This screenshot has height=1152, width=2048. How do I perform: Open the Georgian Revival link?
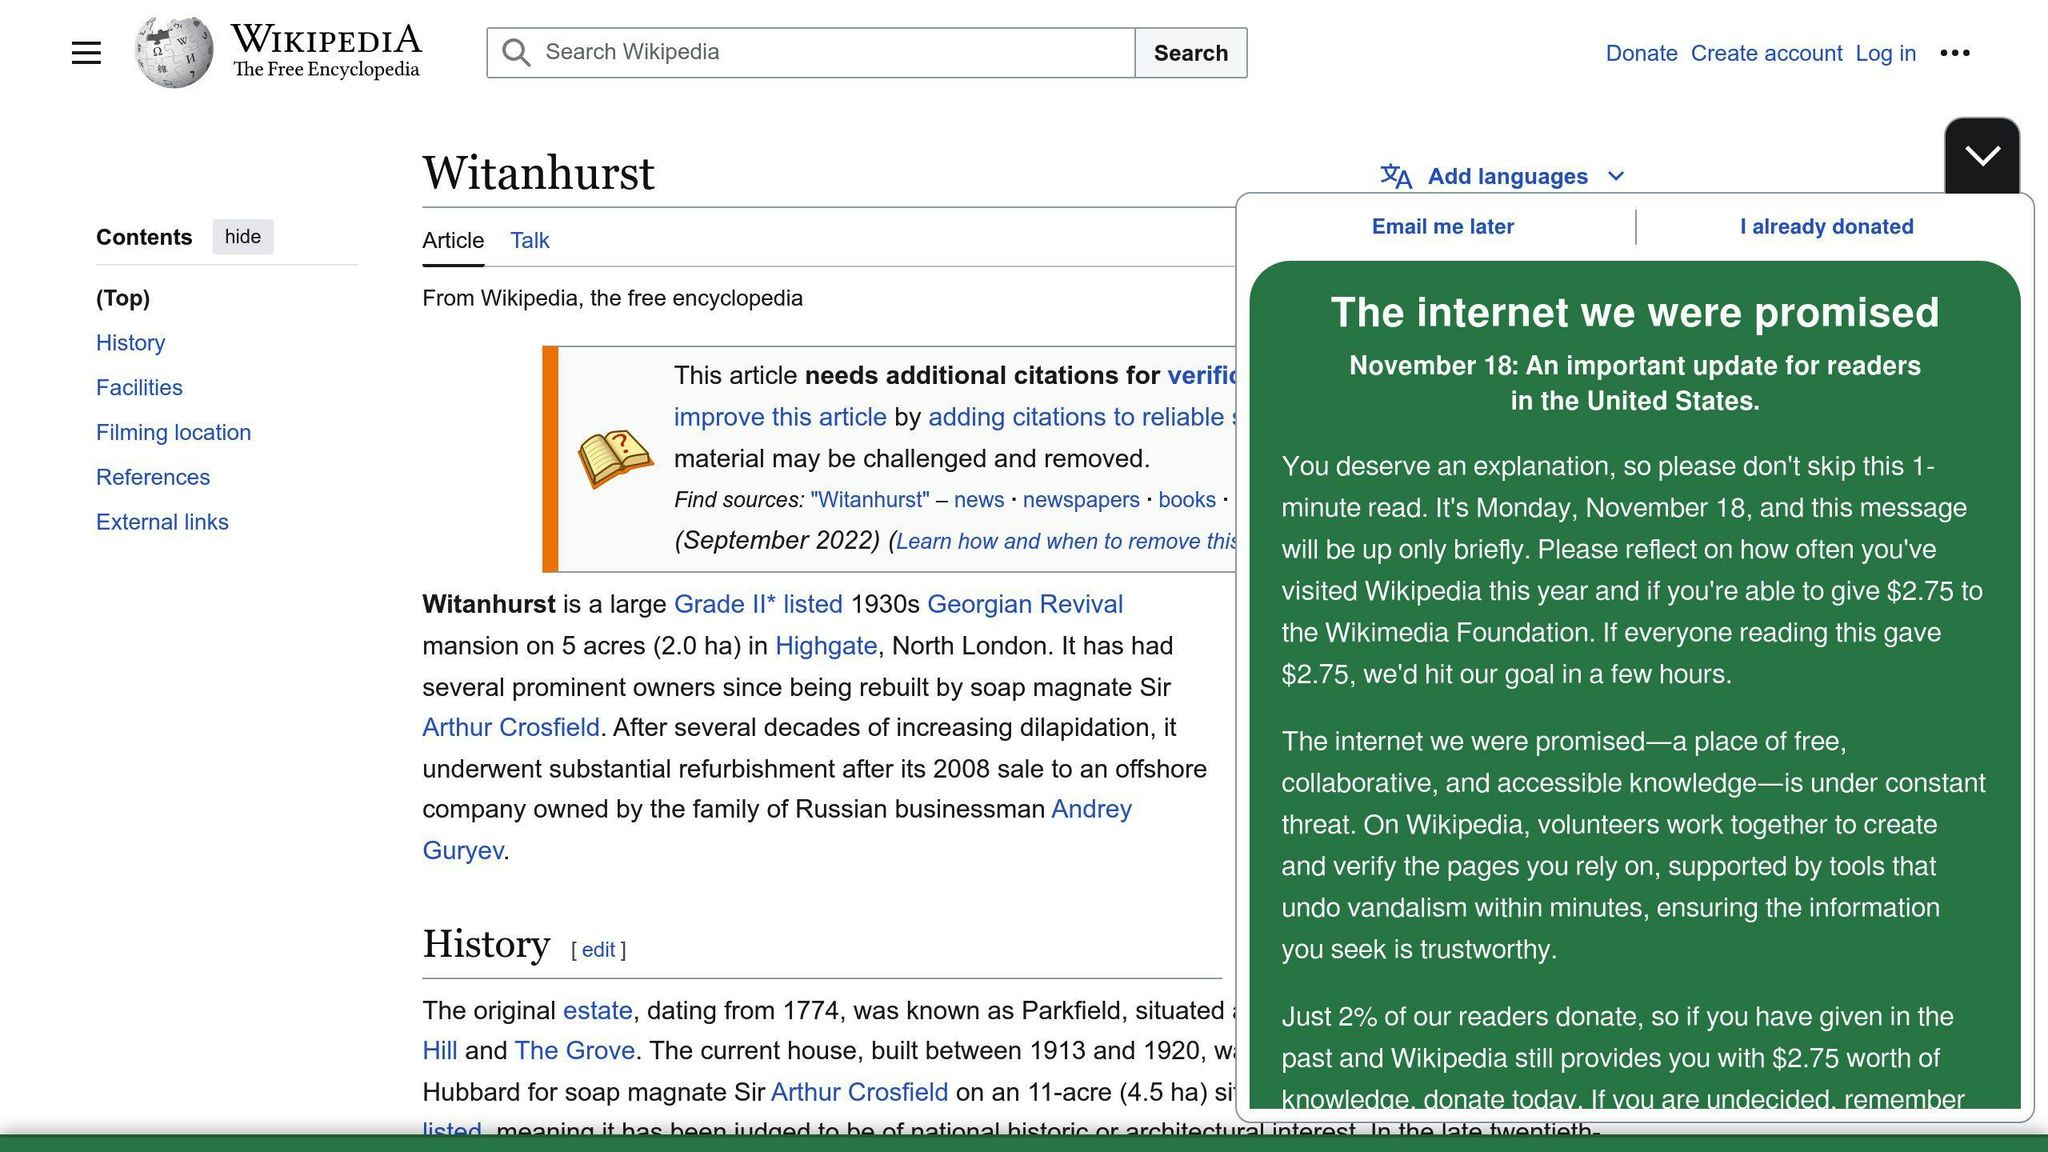[x=1024, y=605]
